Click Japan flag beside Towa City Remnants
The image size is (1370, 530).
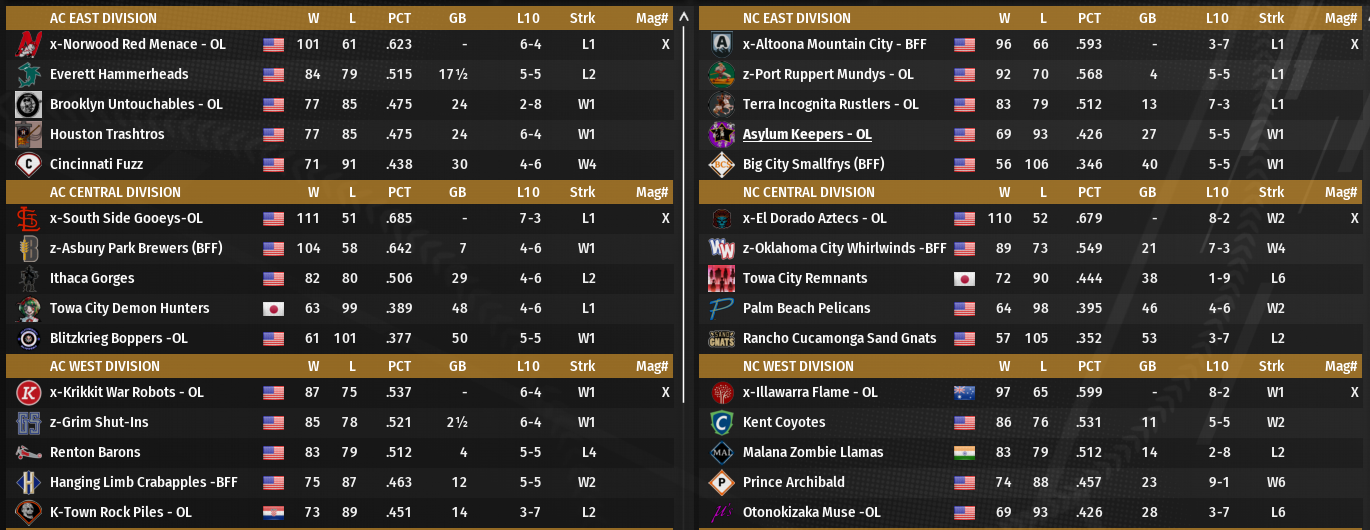click(x=964, y=278)
